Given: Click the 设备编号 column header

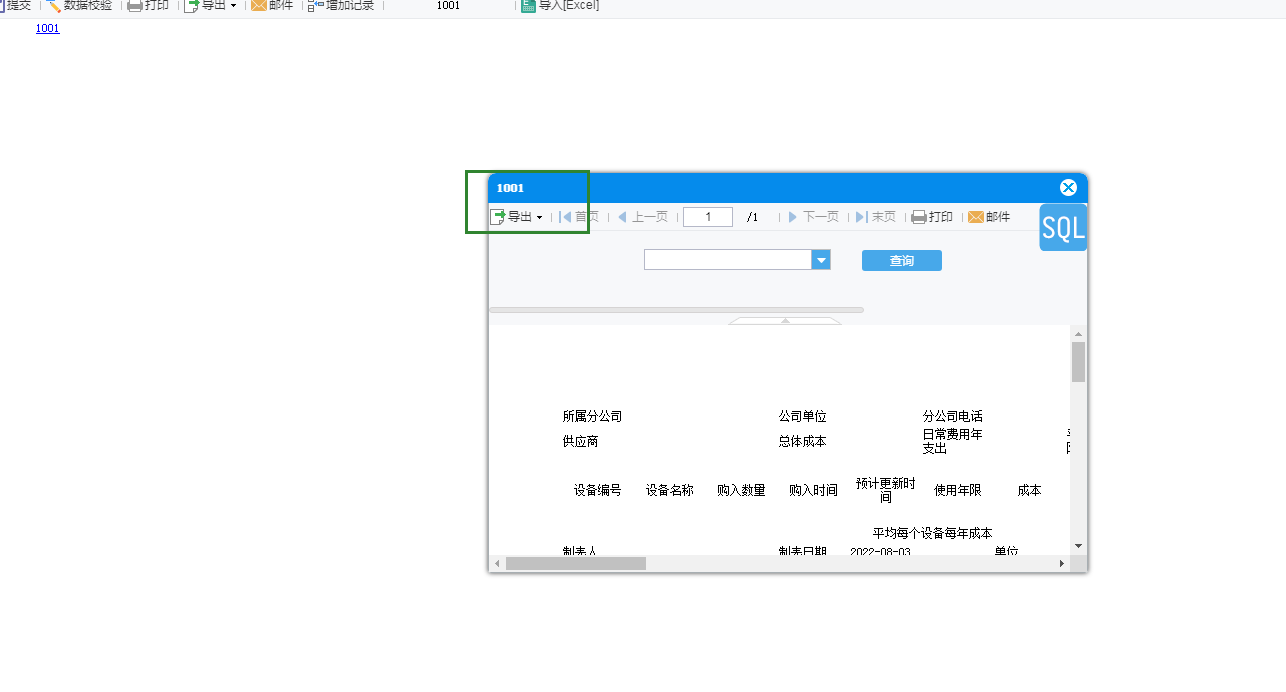Looking at the screenshot, I should 598,490.
